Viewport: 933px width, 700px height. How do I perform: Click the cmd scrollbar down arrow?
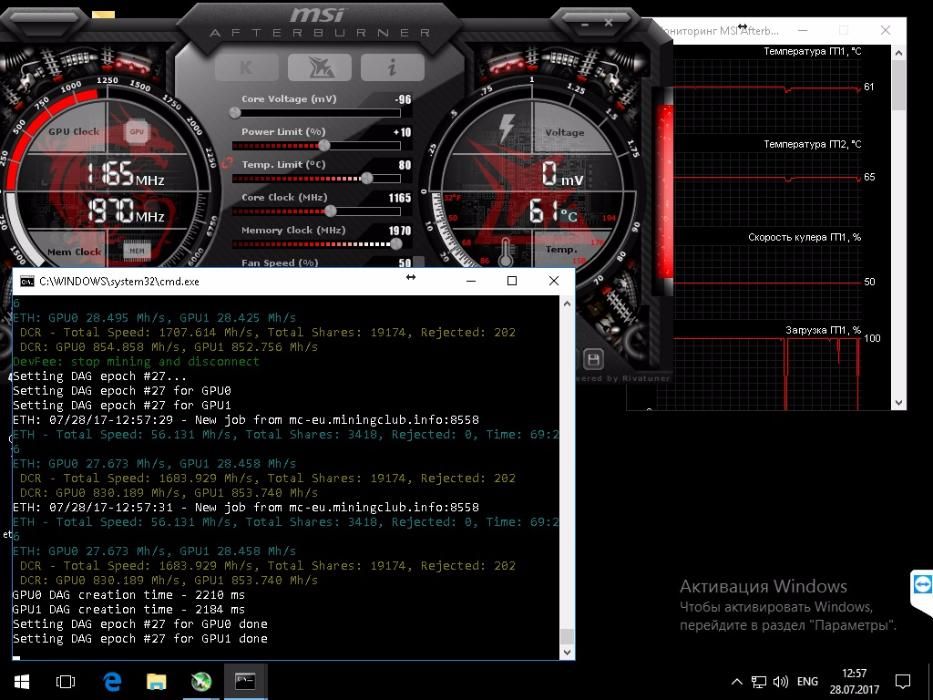567,652
